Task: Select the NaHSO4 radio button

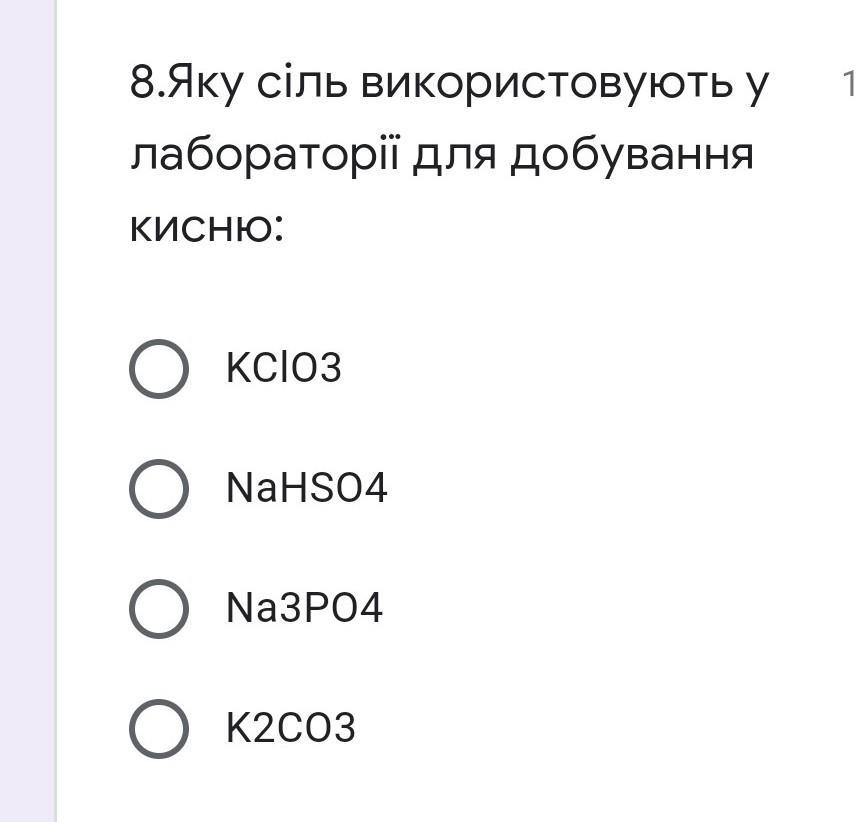Action: (159, 489)
